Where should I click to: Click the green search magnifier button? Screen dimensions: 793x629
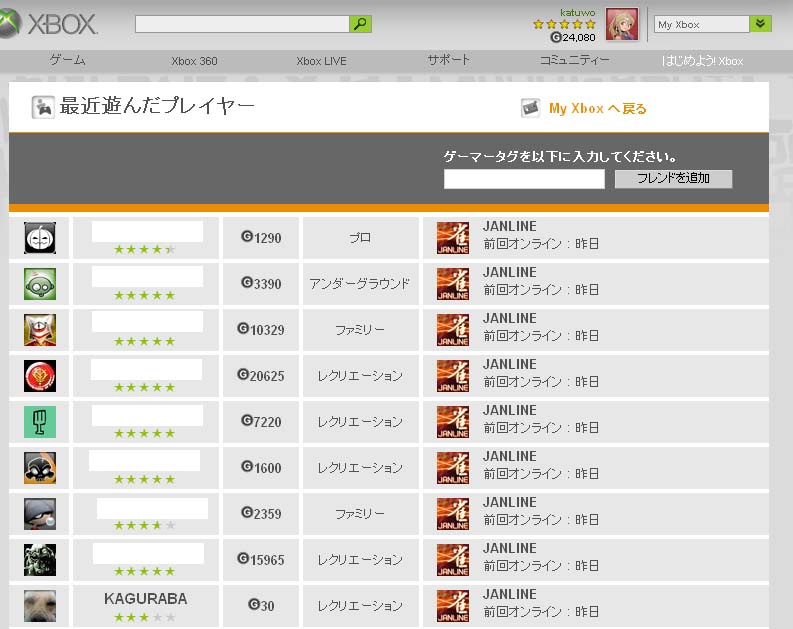coord(360,24)
